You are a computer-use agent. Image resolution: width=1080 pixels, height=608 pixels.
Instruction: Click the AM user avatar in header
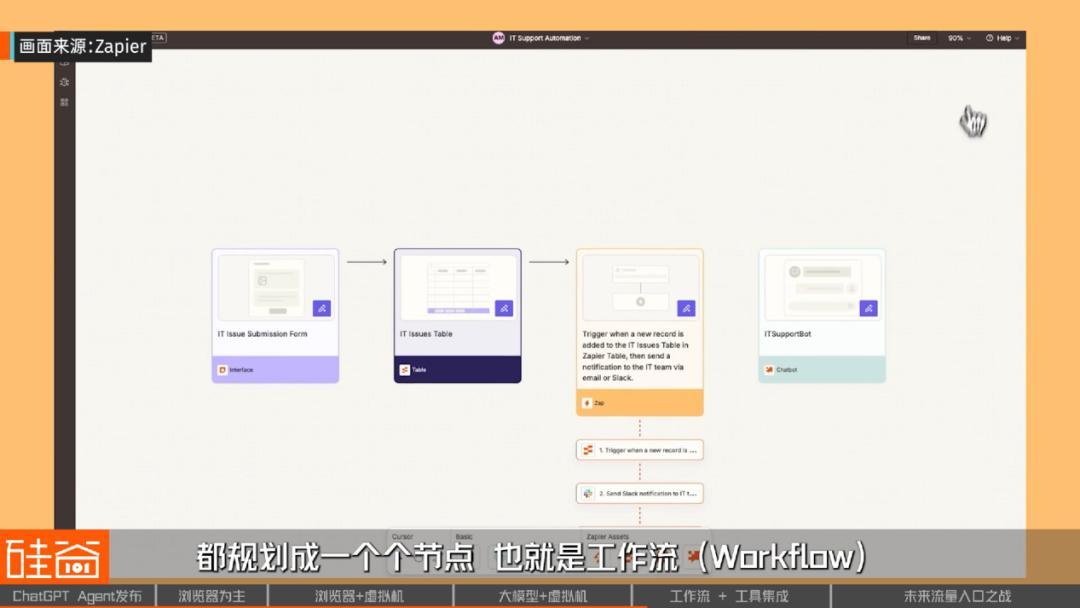[x=498, y=38]
